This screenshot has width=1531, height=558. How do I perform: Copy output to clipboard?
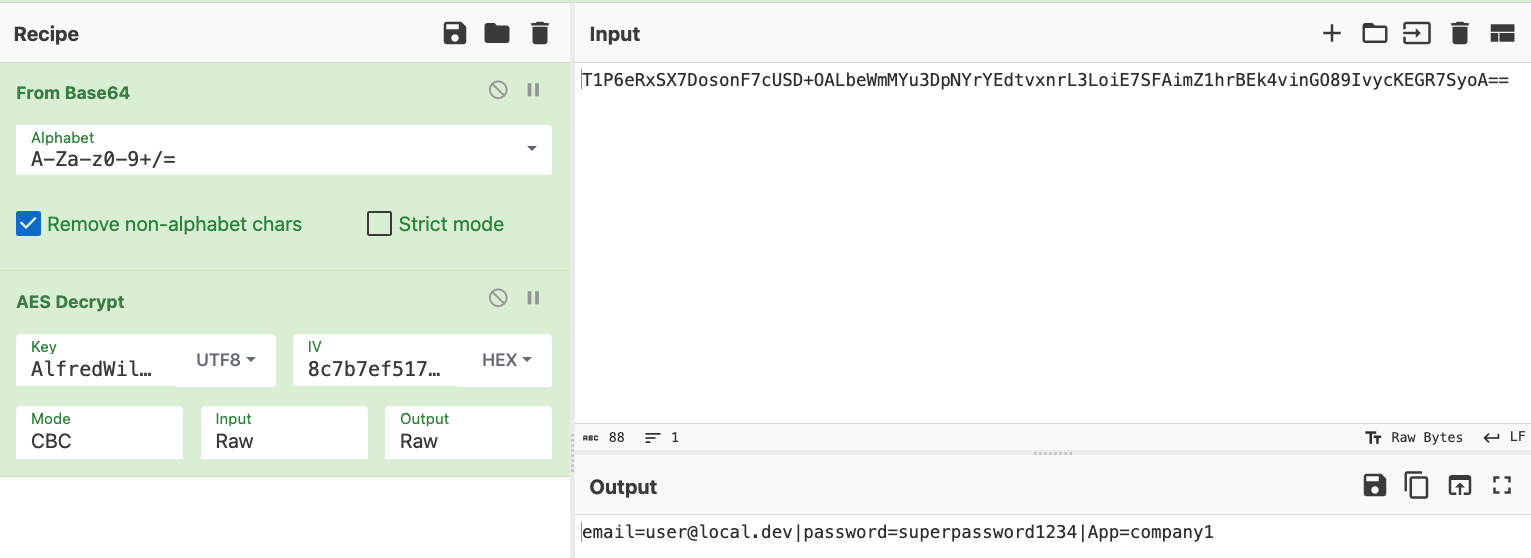tap(1417, 486)
